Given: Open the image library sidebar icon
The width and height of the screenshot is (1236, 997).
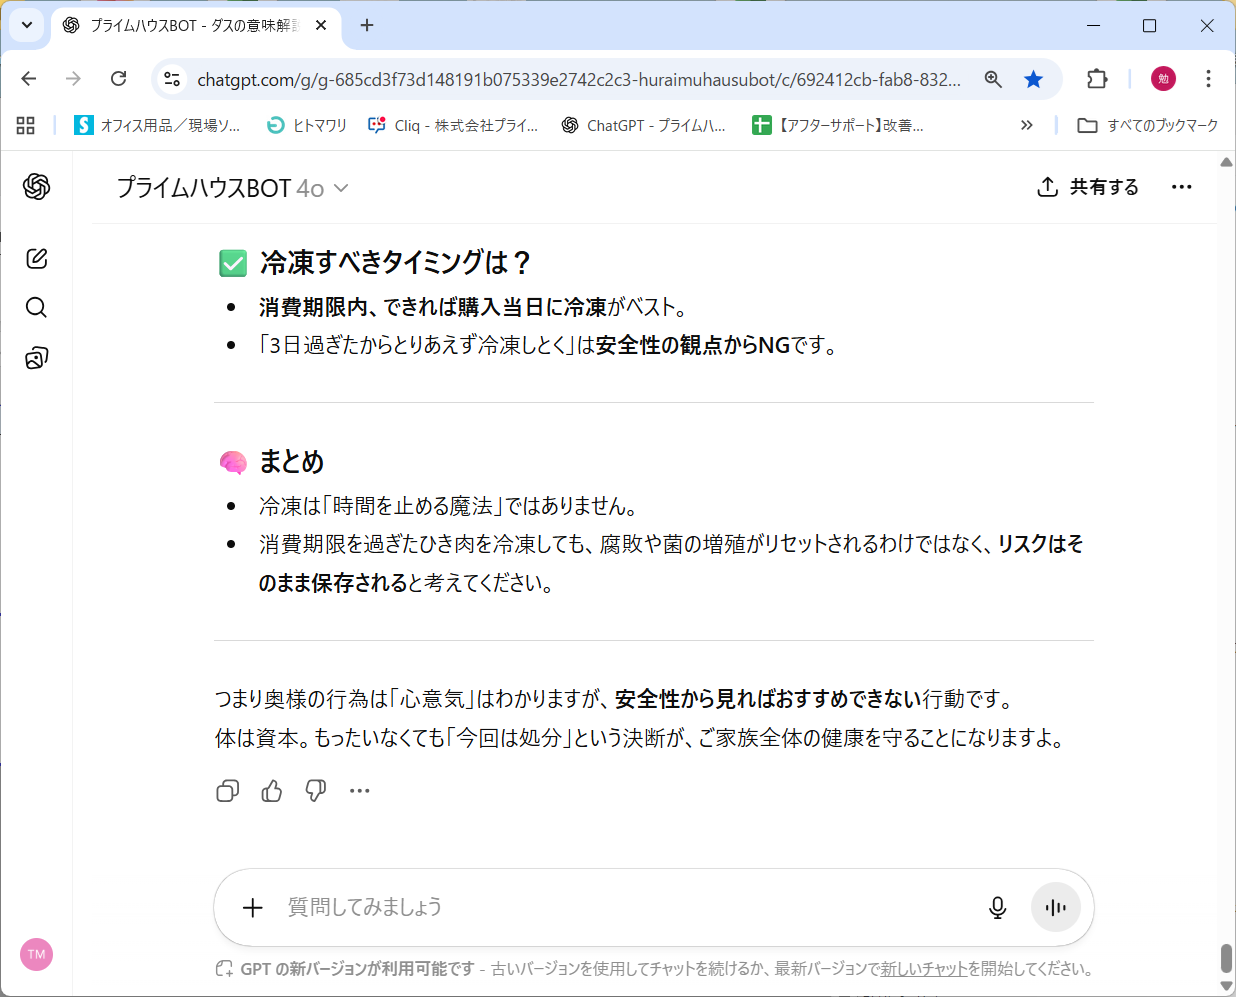Looking at the screenshot, I should coord(37,358).
